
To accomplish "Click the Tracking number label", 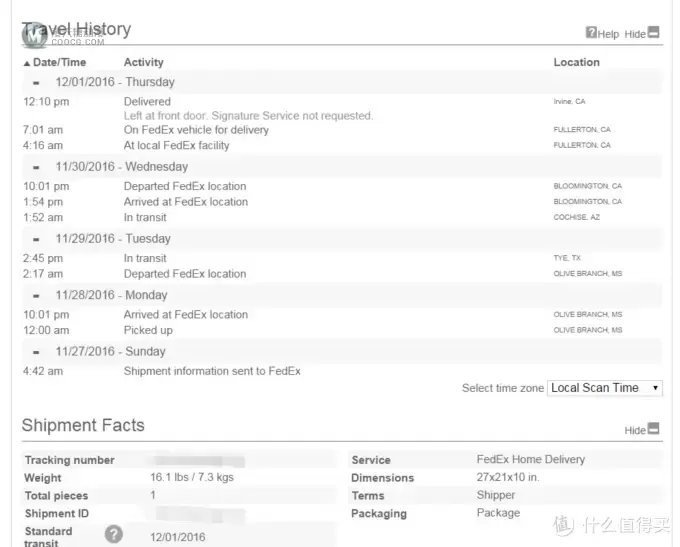I will pyautogui.click(x=69, y=460).
